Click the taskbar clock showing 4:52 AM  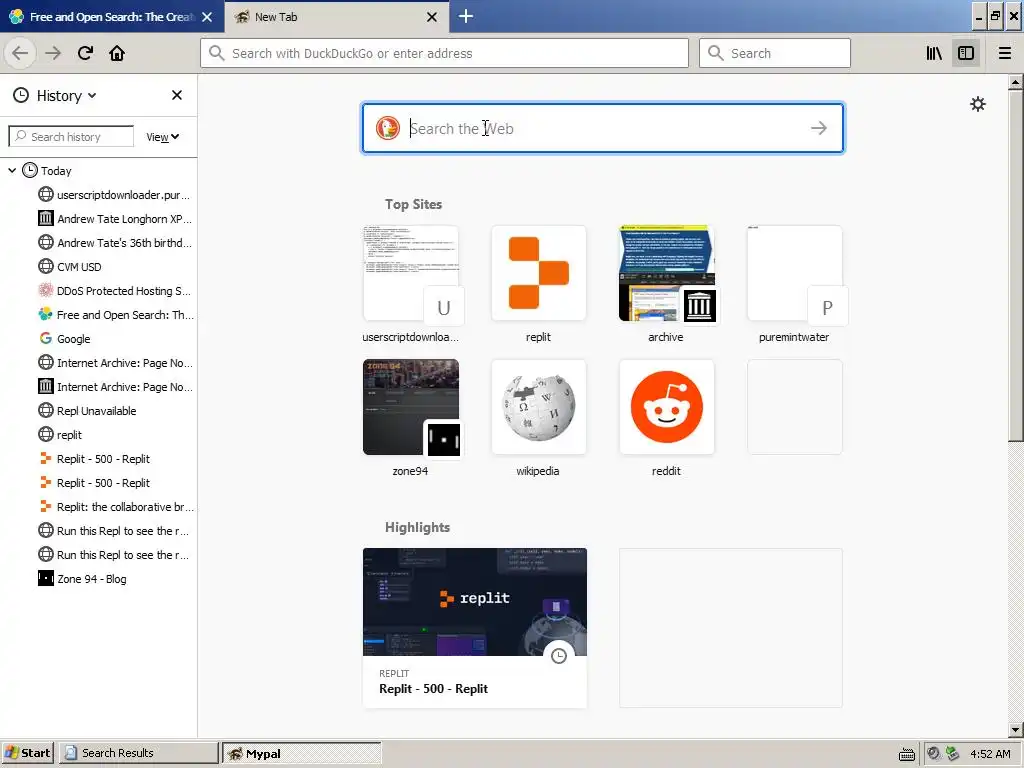point(990,754)
